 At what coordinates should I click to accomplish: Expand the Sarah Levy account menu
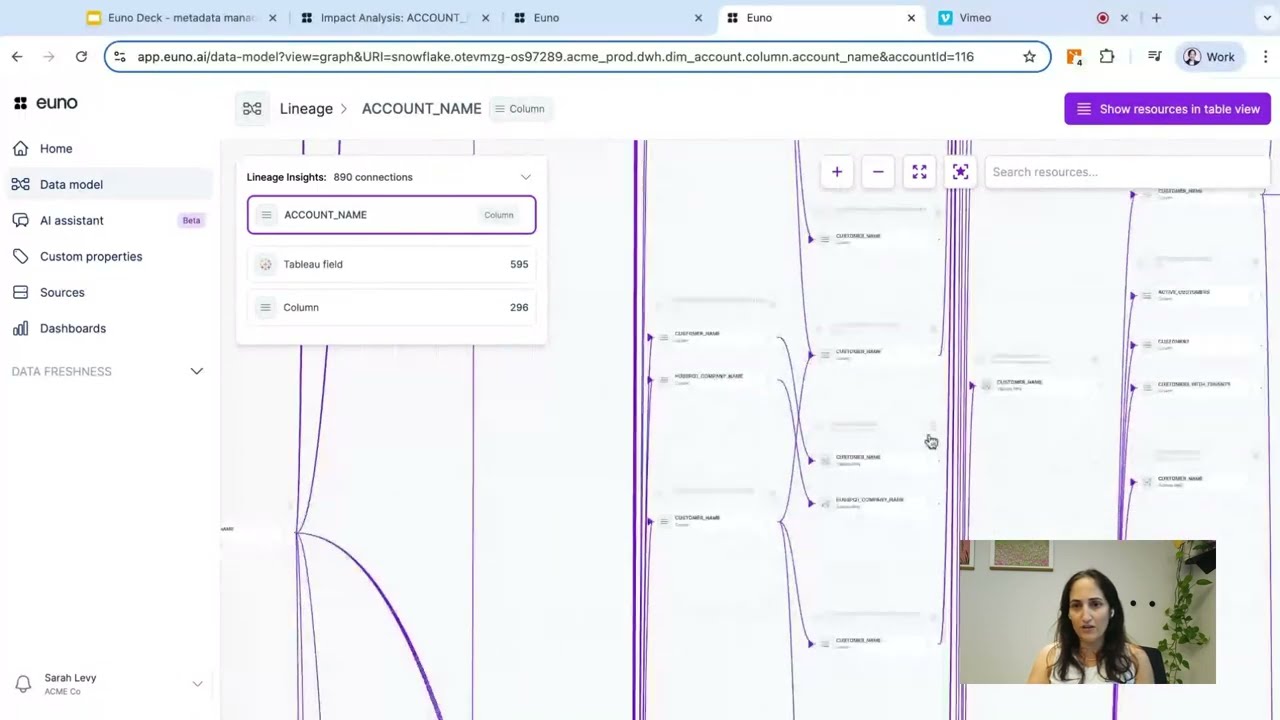tap(197, 684)
